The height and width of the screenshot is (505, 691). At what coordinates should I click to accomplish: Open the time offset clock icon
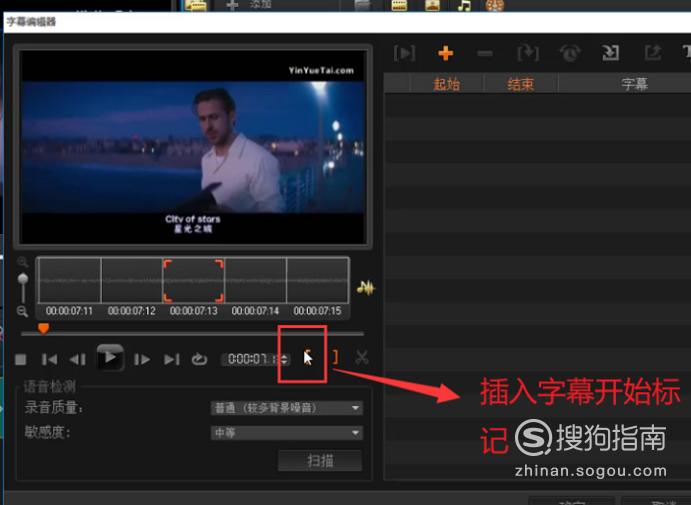click(569, 53)
